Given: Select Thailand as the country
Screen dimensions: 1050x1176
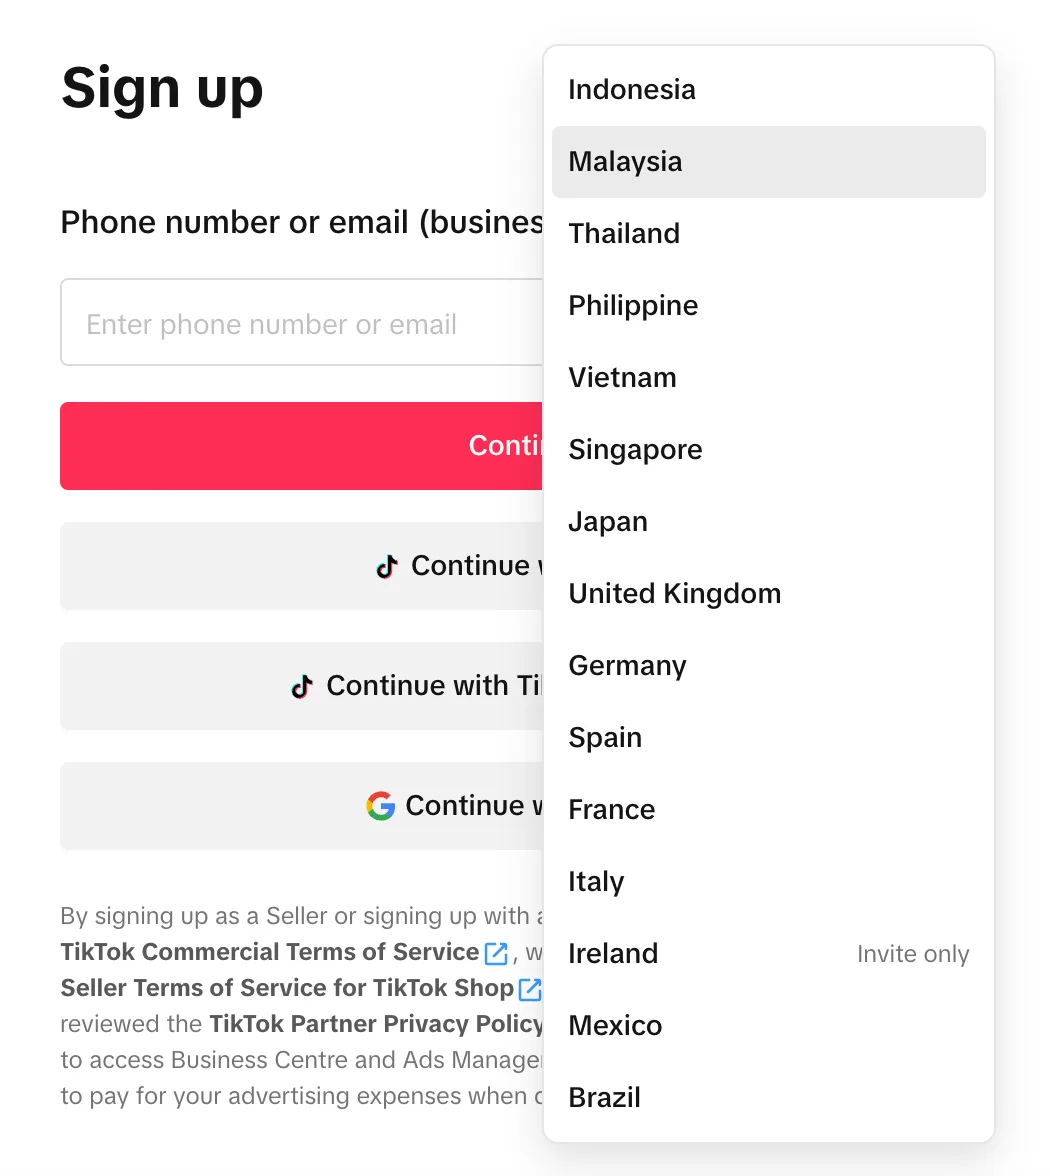Looking at the screenshot, I should coord(624,234).
